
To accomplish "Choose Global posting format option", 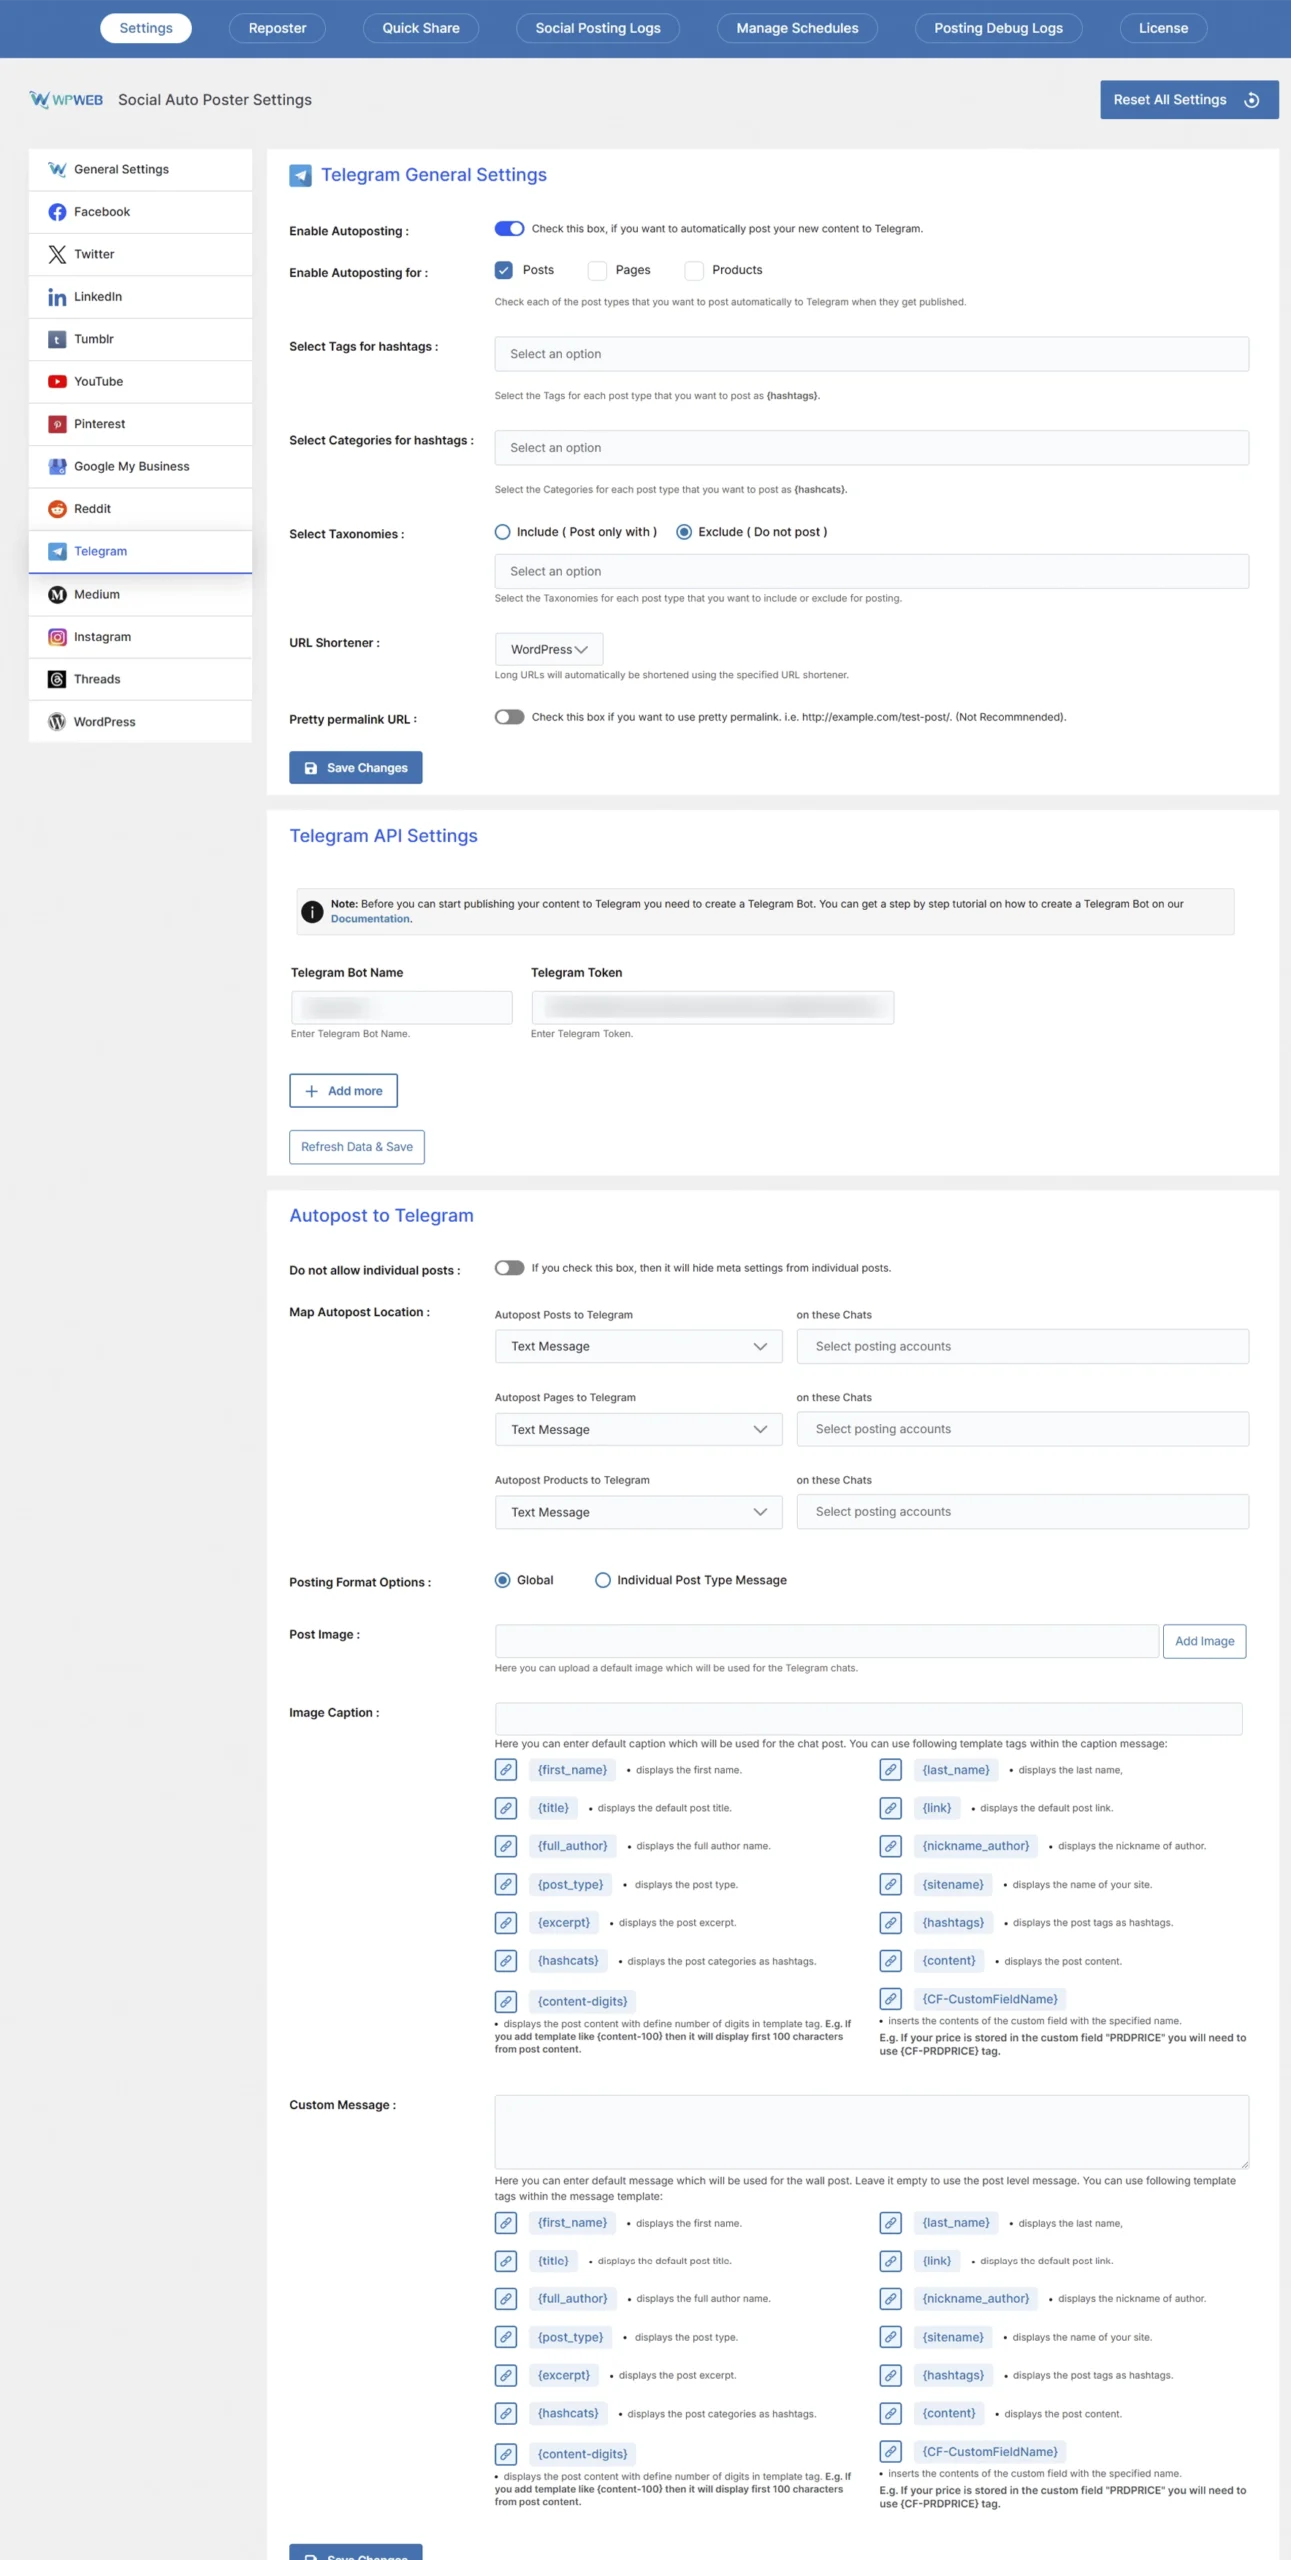I will coord(503,1580).
